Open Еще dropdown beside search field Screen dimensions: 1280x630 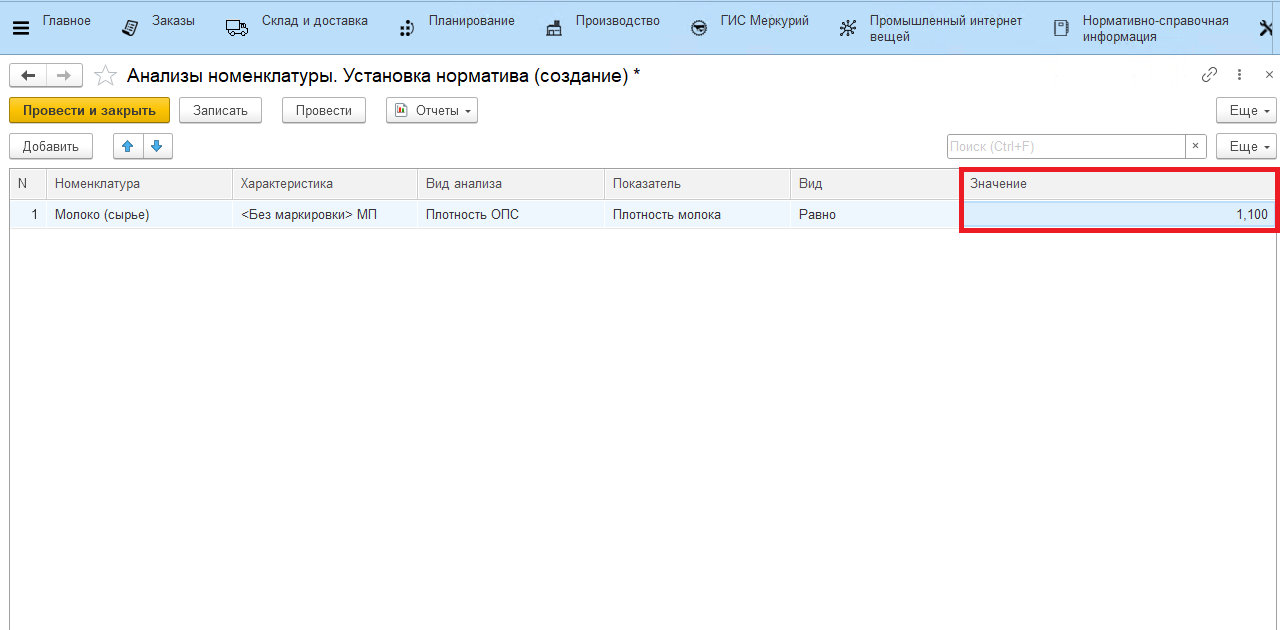[1246, 146]
